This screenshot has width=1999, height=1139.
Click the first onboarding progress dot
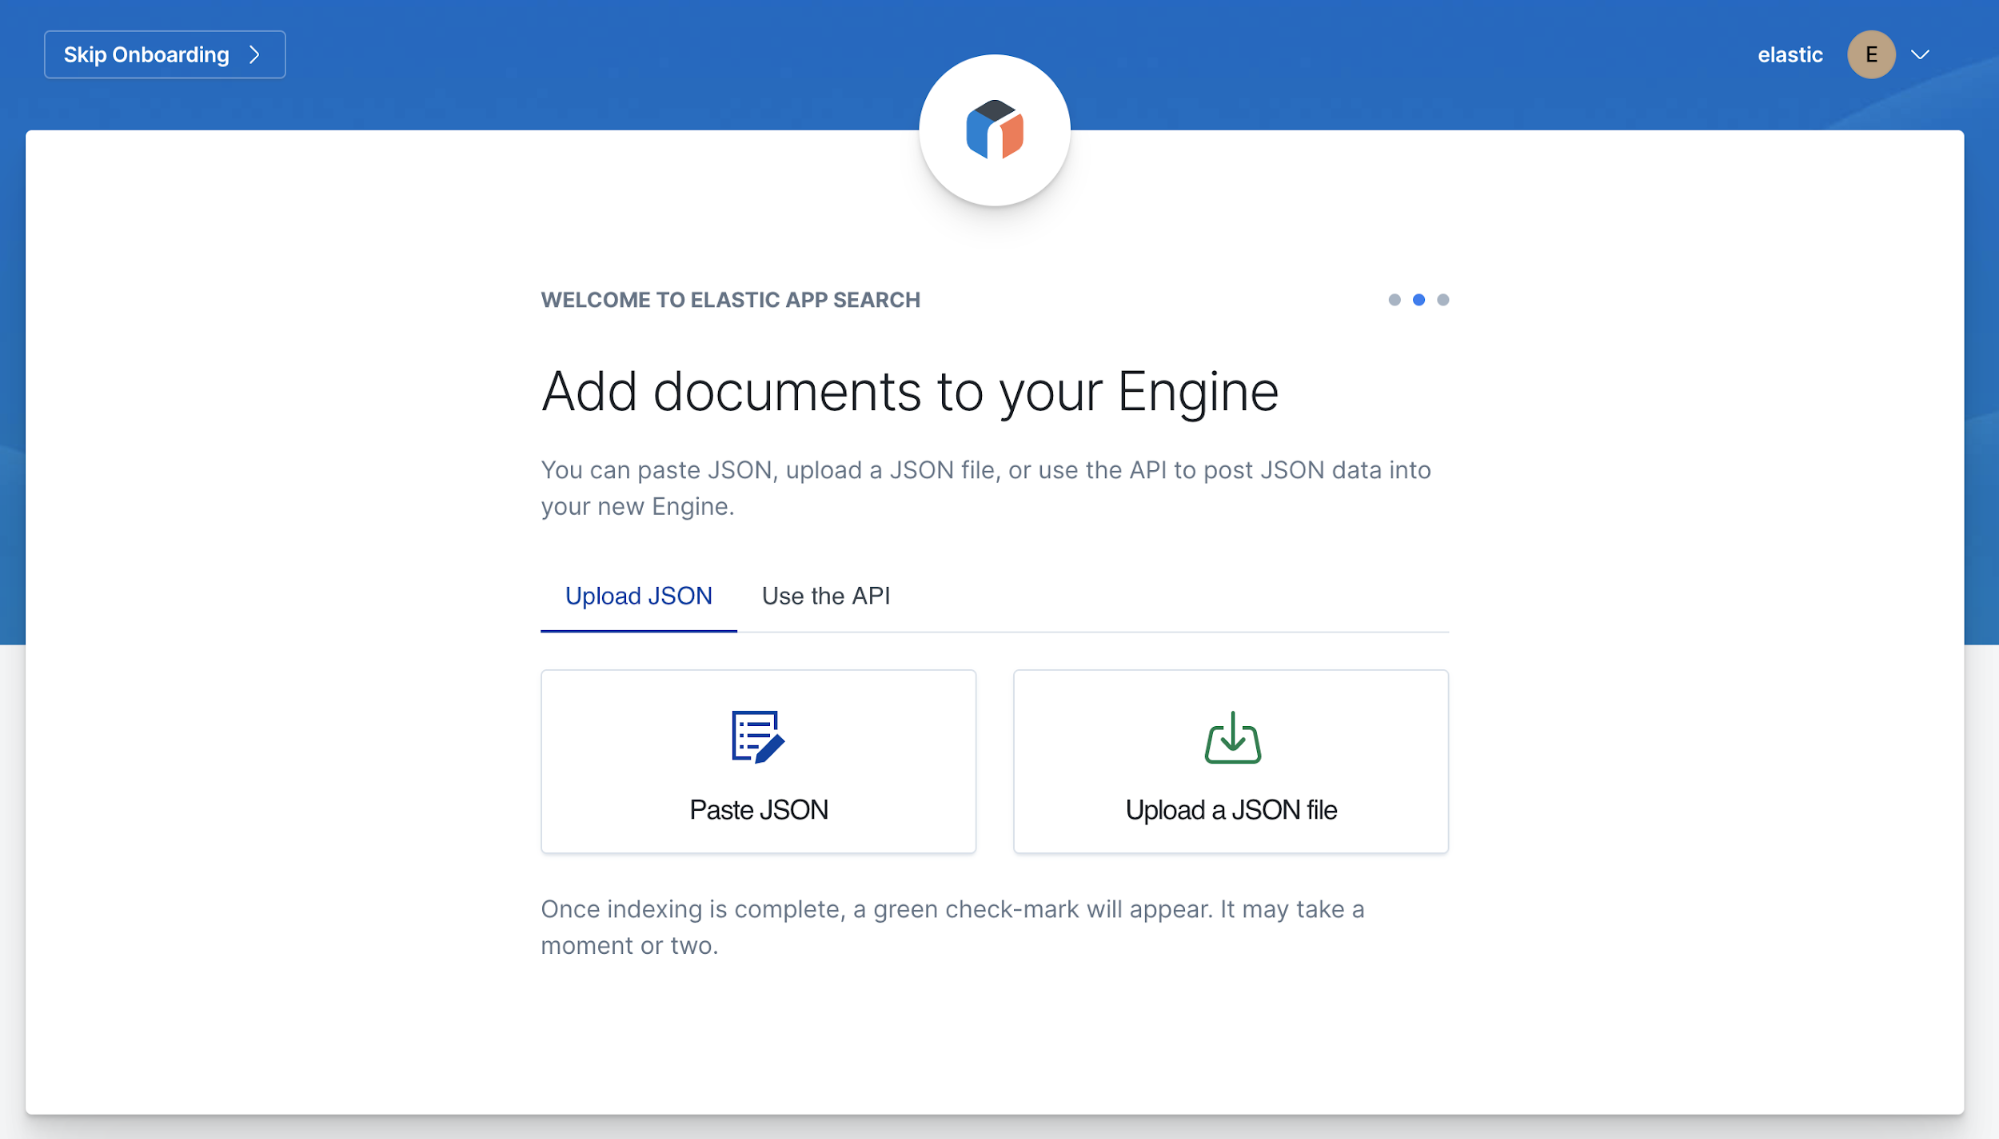point(1394,299)
